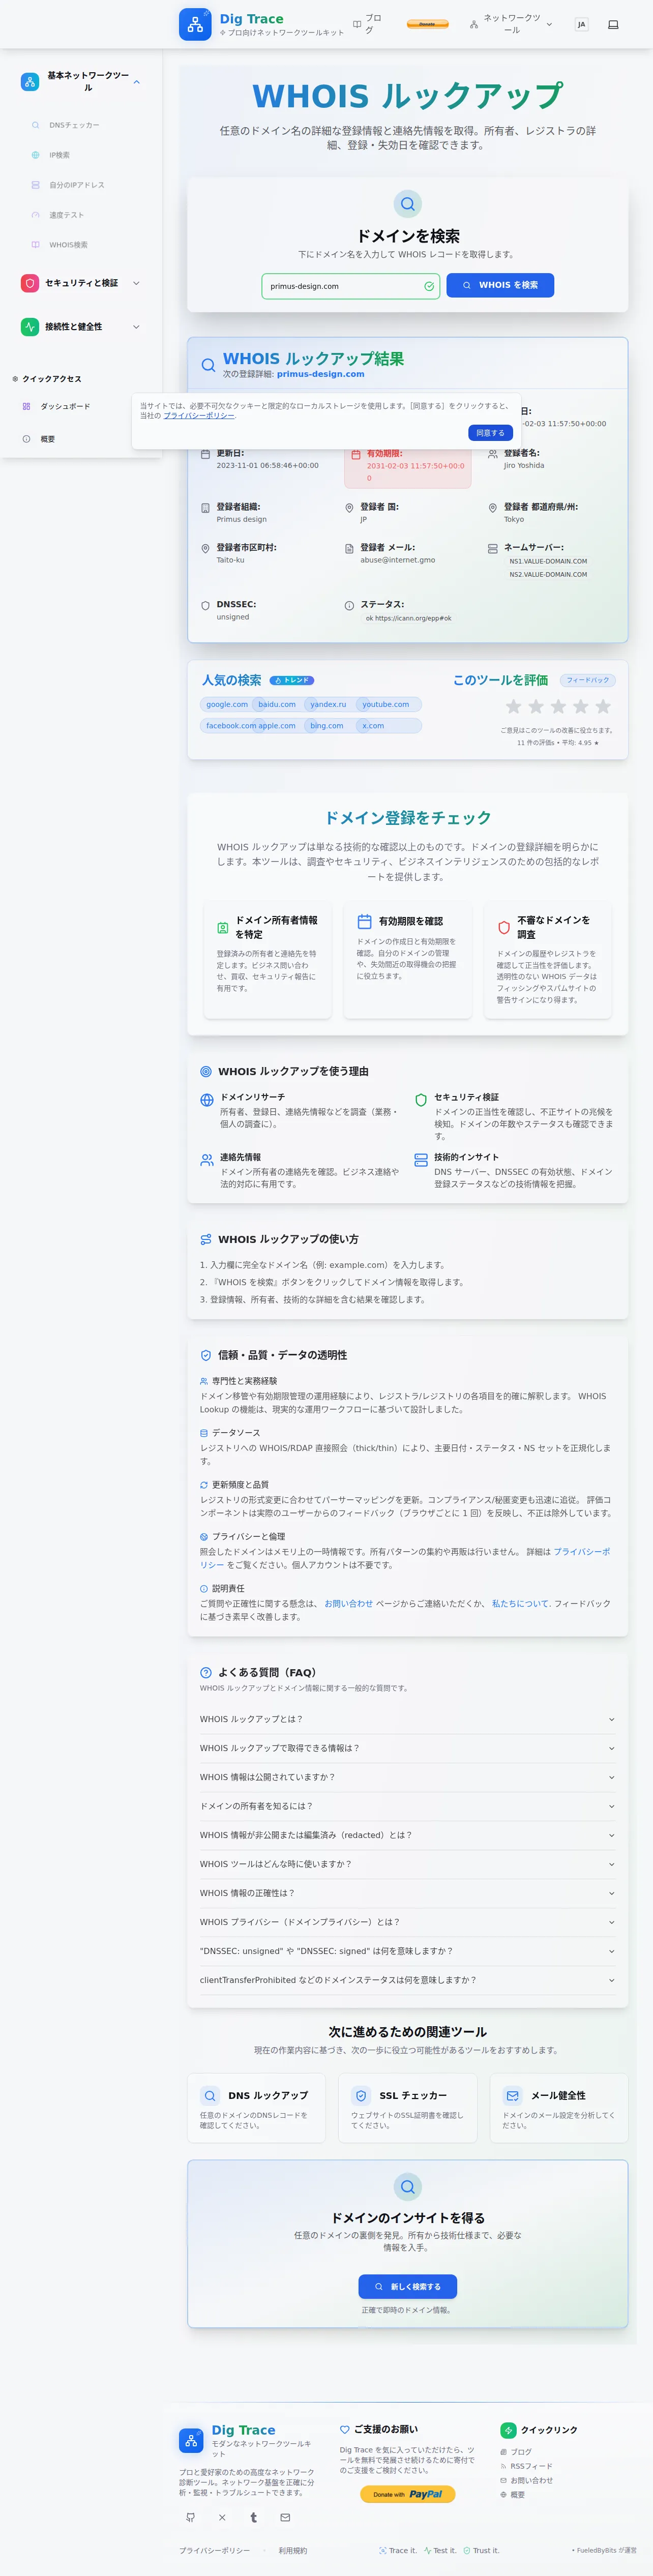Click the heart icon beside ご支援のお願い

click(345, 2429)
